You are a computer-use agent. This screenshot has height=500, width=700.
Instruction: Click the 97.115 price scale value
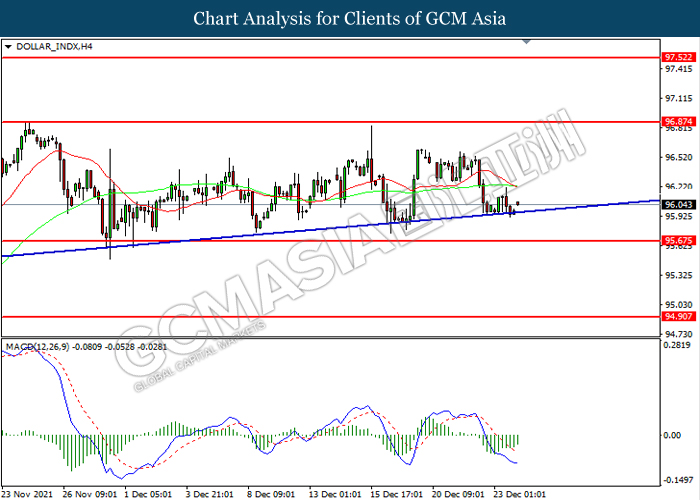[679, 98]
